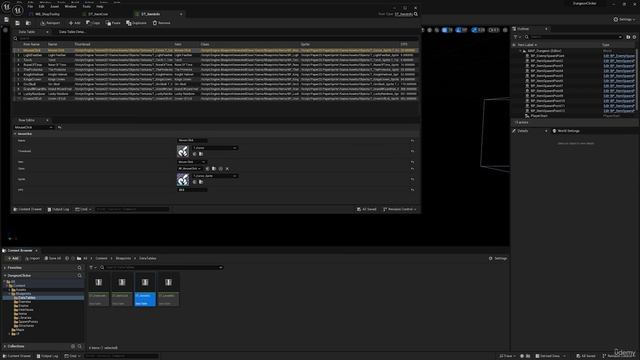
Task: Expand the Collections section in Content Browser
Action: 5,346
